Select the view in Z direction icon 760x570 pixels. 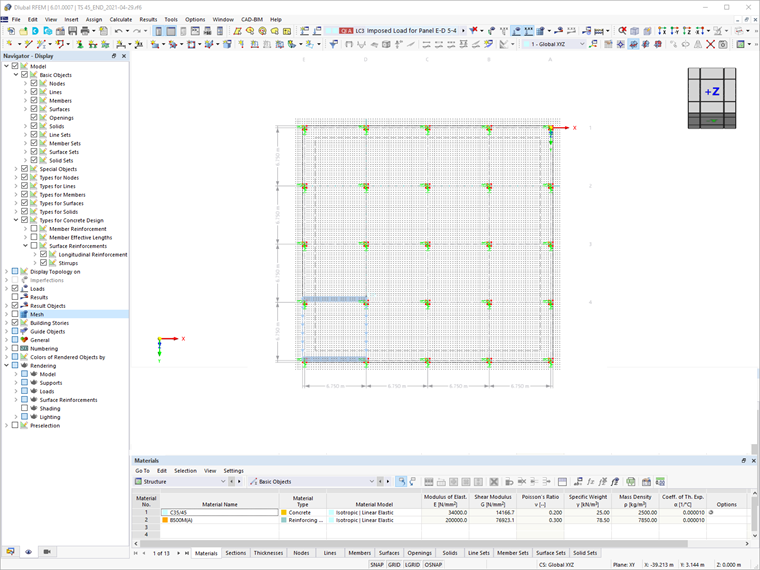pyautogui.click(x=687, y=31)
